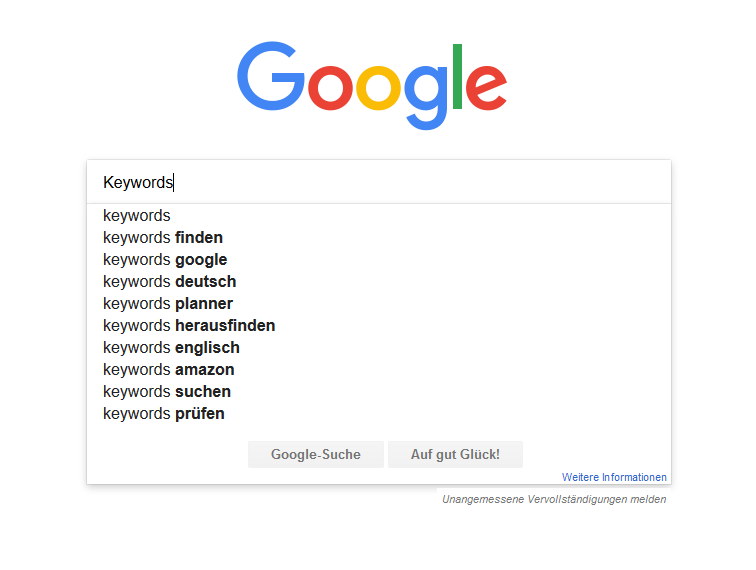Image resolution: width=756 pixels, height=570 pixels.
Task: Select the plain "keywords" suggestion
Action: [379, 216]
